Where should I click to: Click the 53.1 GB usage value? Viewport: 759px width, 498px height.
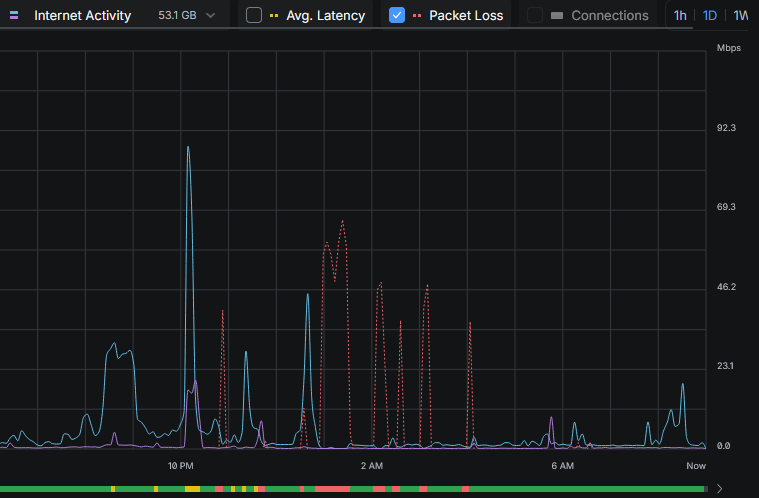click(177, 15)
